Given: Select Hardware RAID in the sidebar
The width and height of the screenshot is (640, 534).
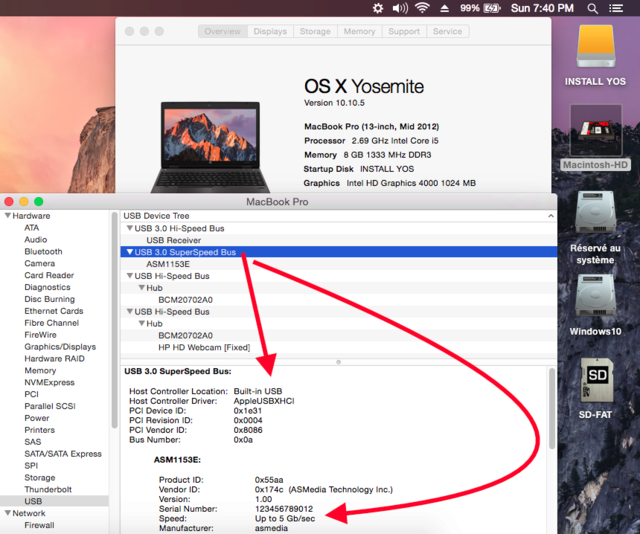Looking at the screenshot, I should click(54, 358).
